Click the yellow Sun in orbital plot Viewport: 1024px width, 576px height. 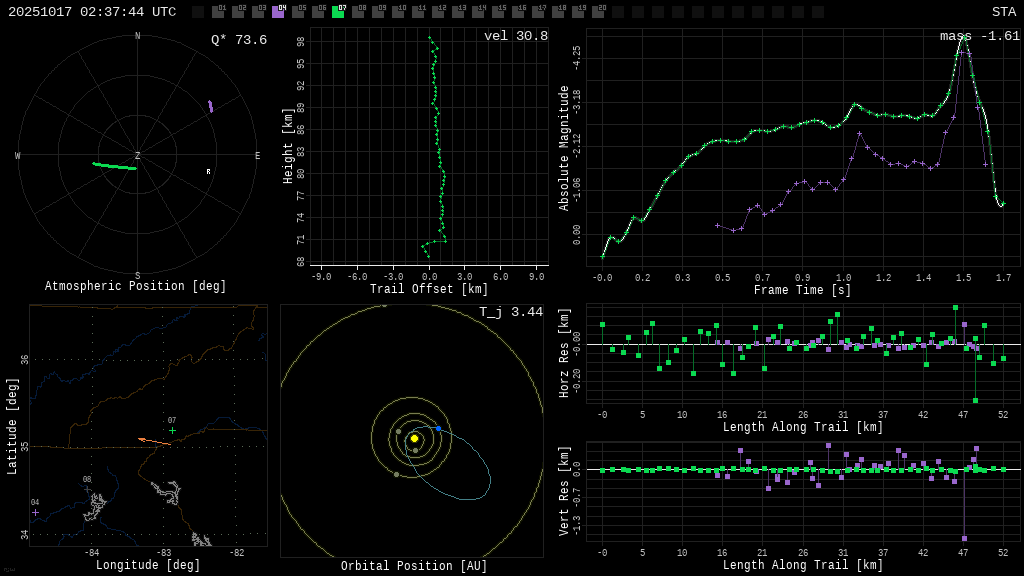[414, 438]
